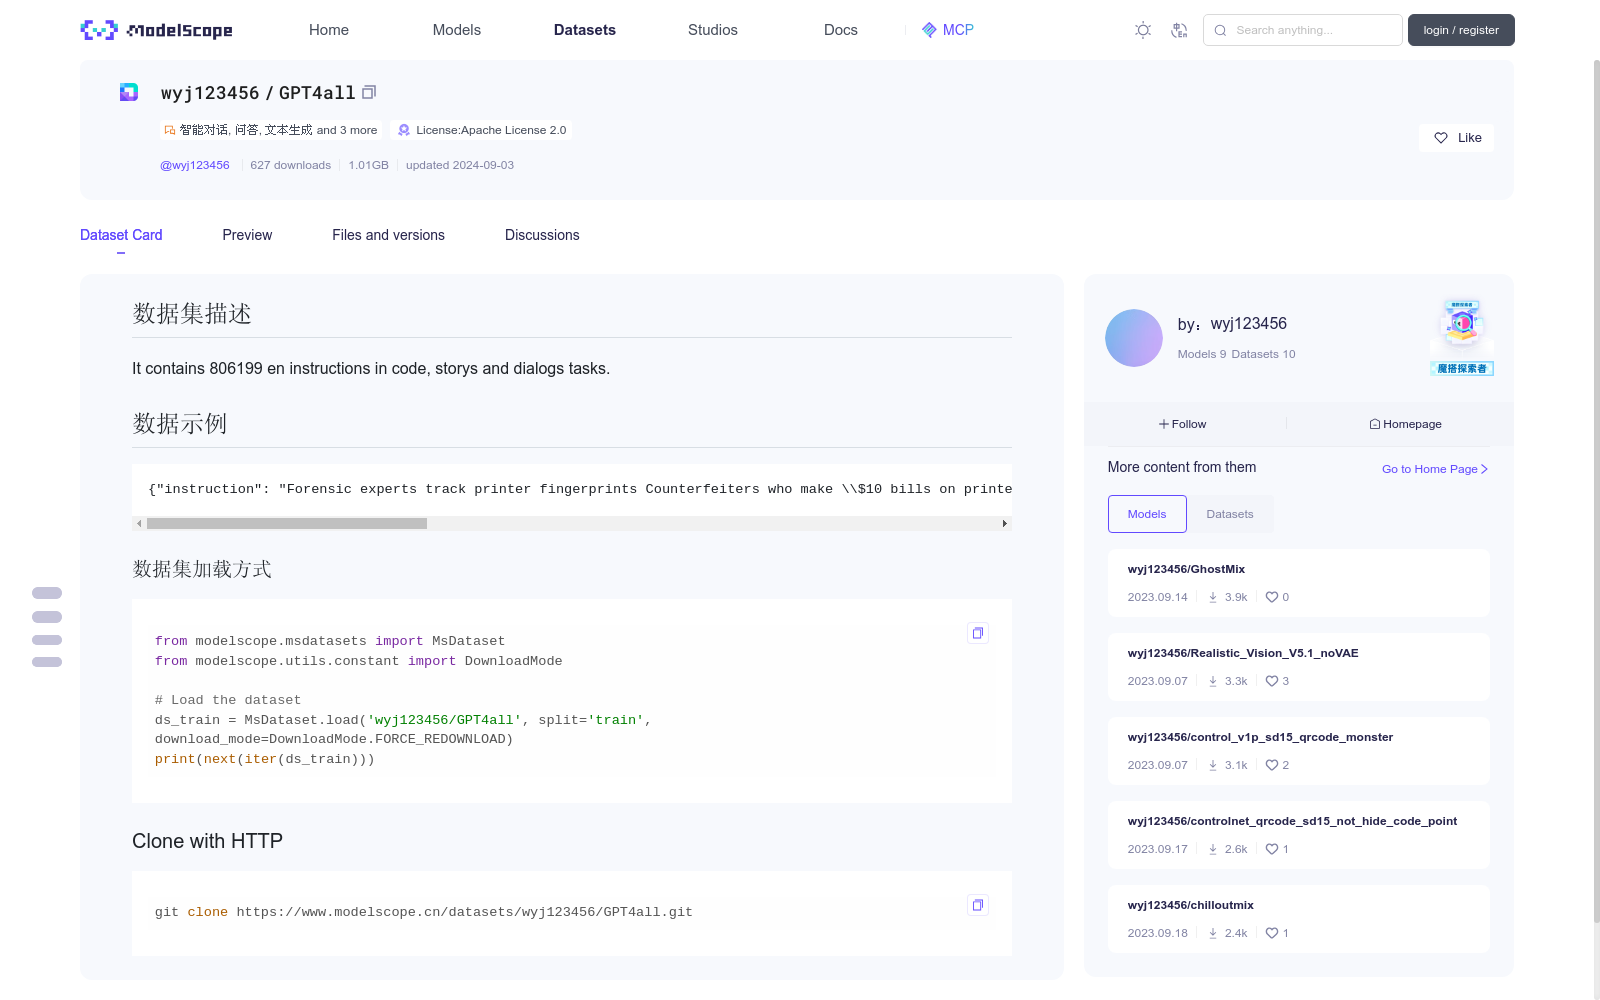Click the user avatar for wyj123456
Image resolution: width=1600 pixels, height=1000 pixels.
(x=1133, y=338)
